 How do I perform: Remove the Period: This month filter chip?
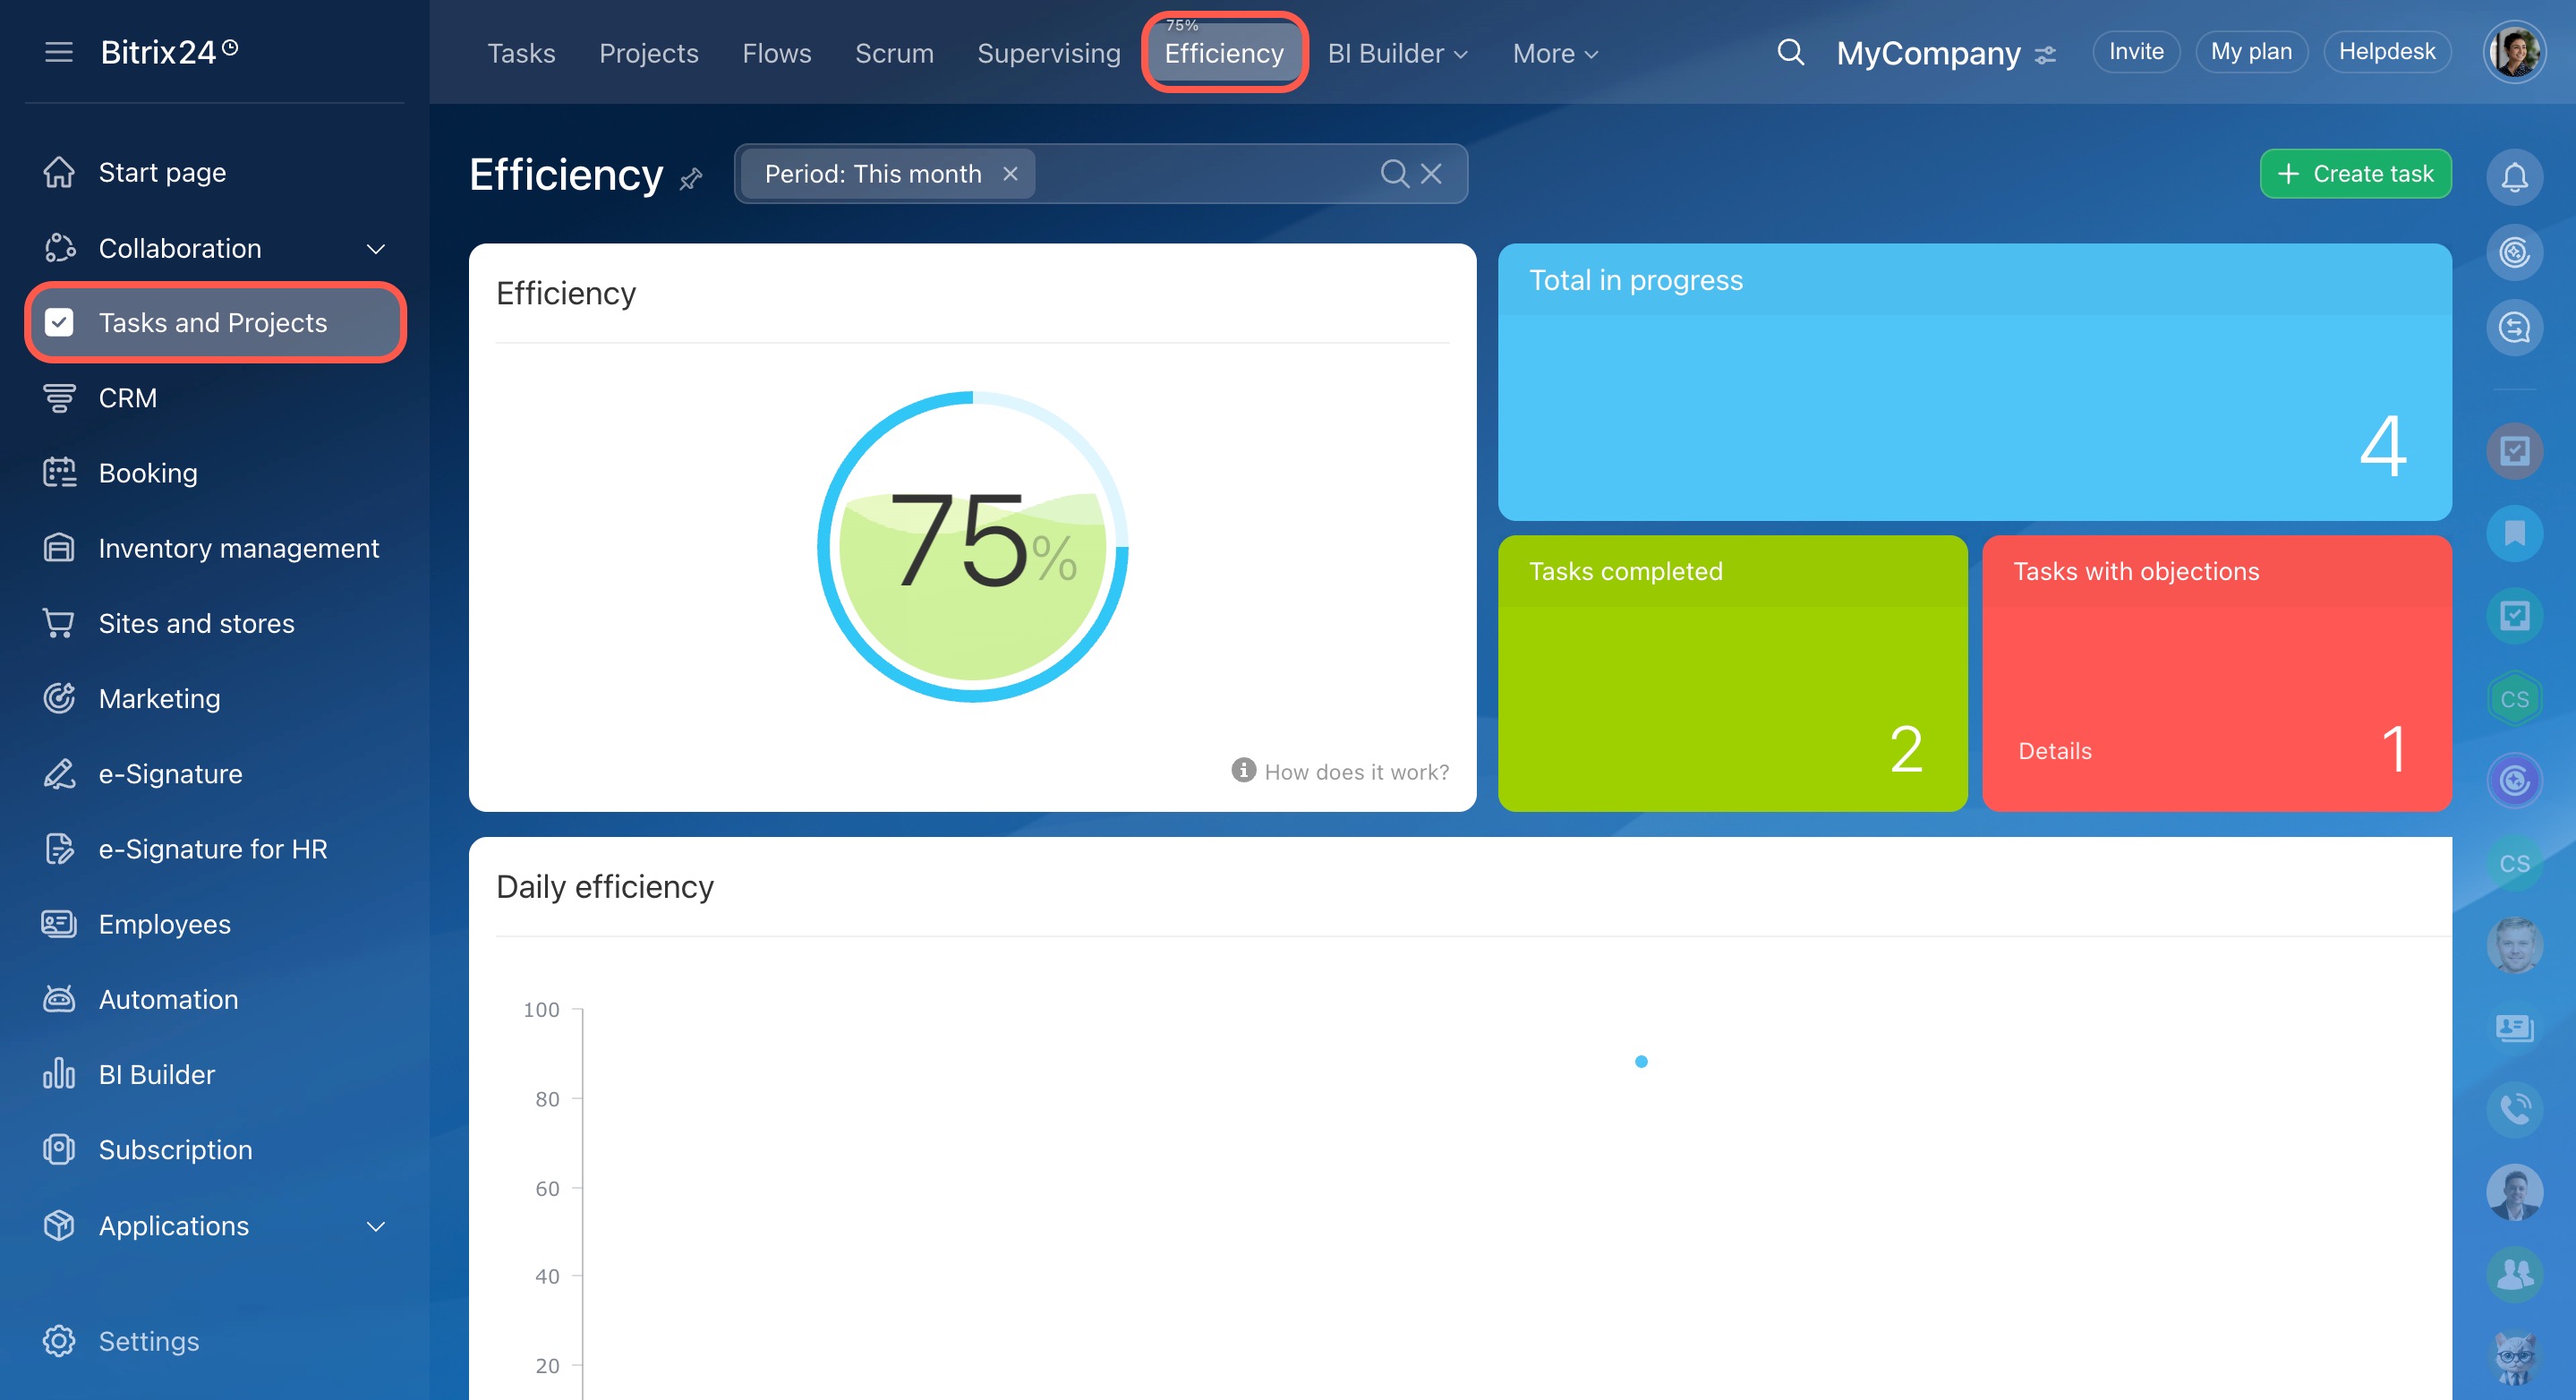(1010, 174)
